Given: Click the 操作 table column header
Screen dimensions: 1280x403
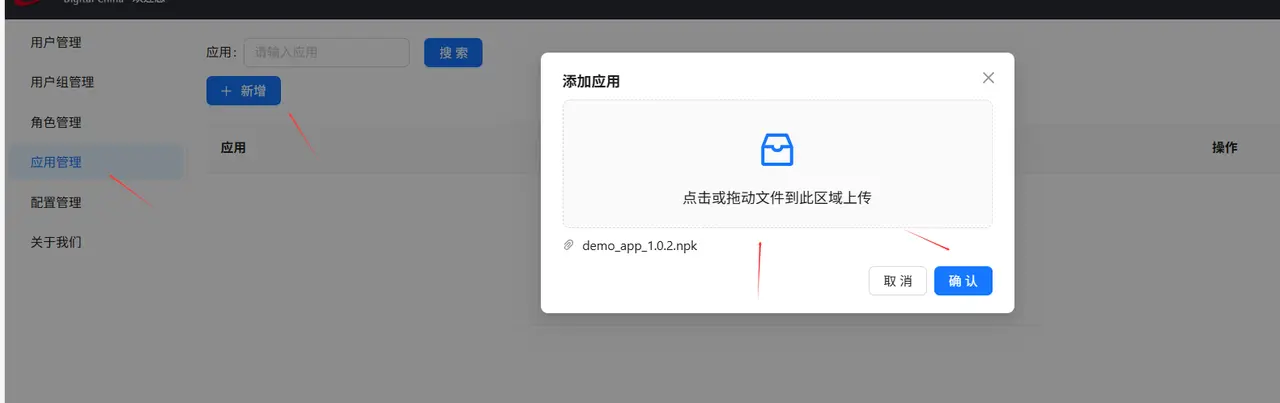Looking at the screenshot, I should click(1225, 148).
